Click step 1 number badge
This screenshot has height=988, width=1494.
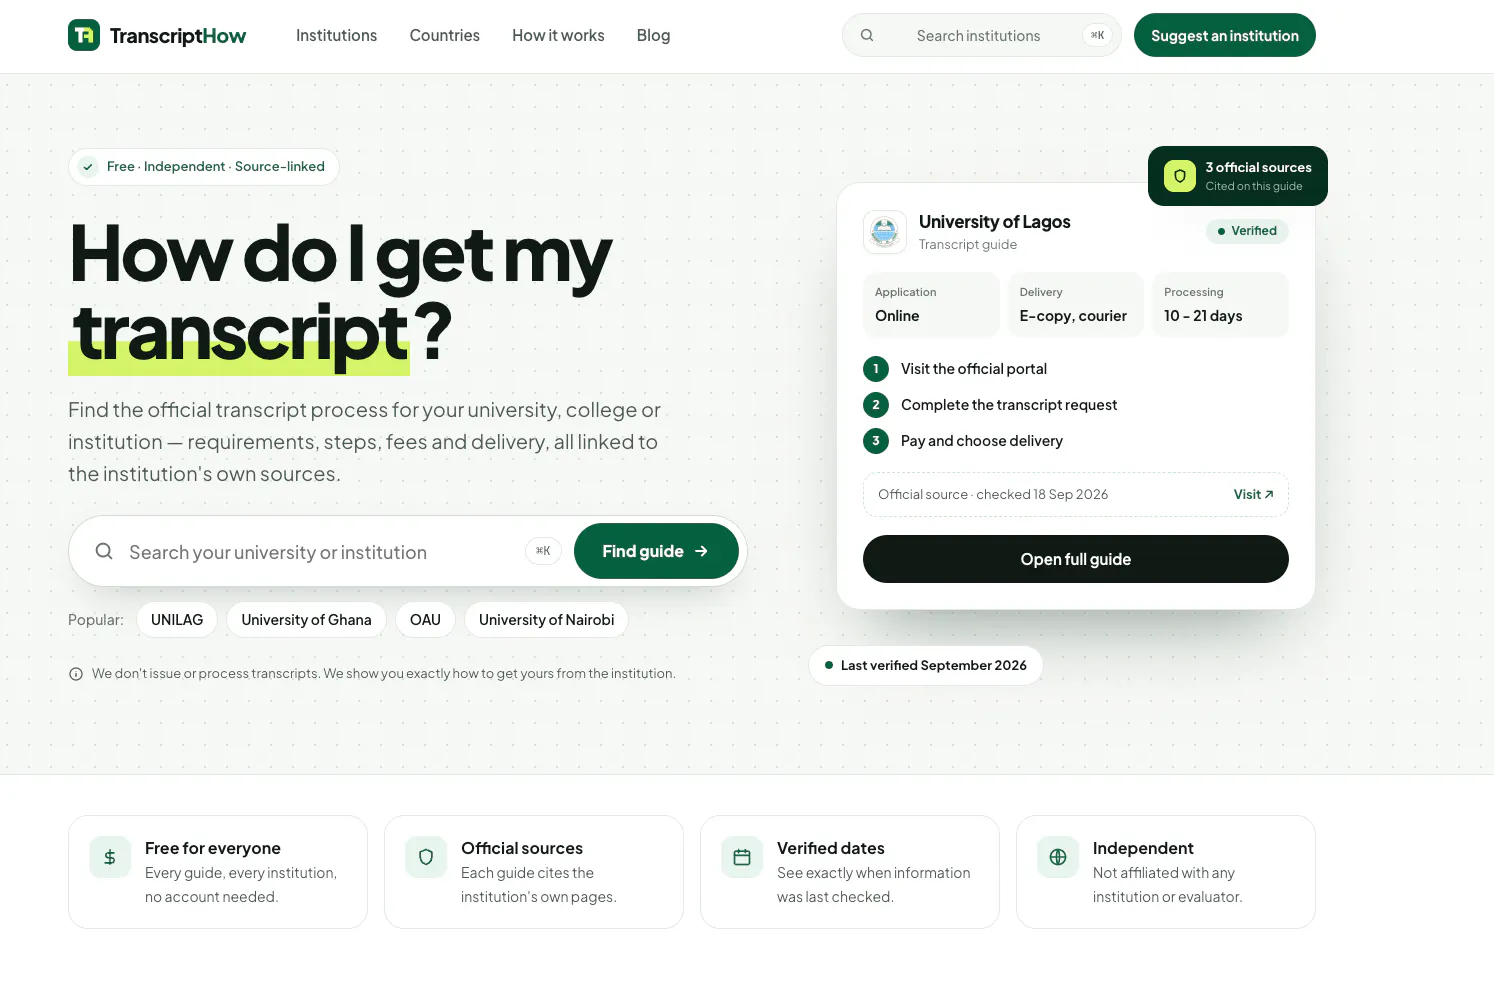point(876,369)
